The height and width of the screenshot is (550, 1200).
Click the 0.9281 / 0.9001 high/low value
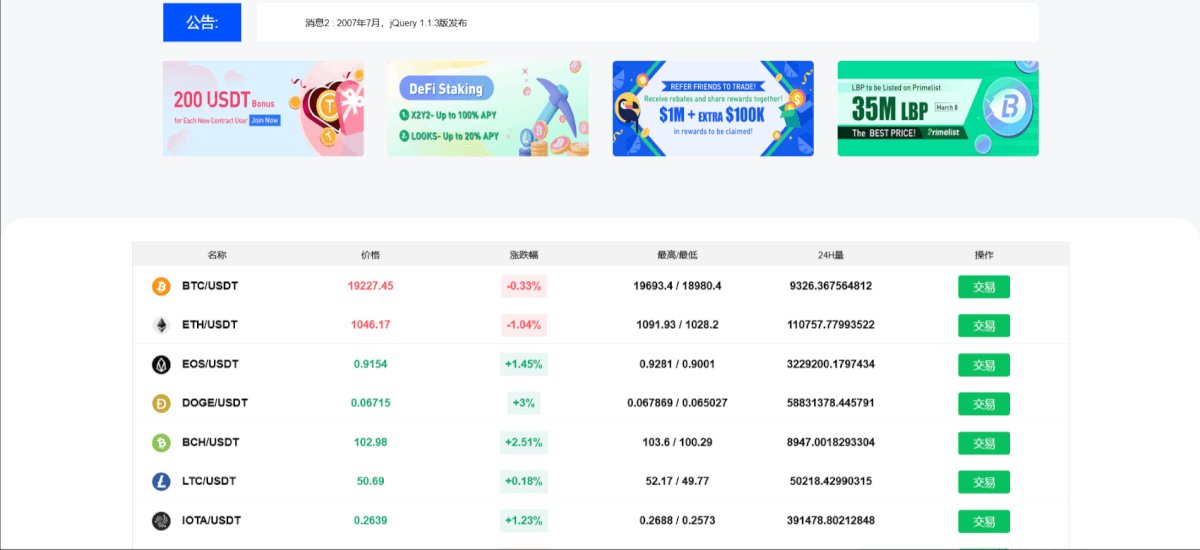tap(677, 364)
